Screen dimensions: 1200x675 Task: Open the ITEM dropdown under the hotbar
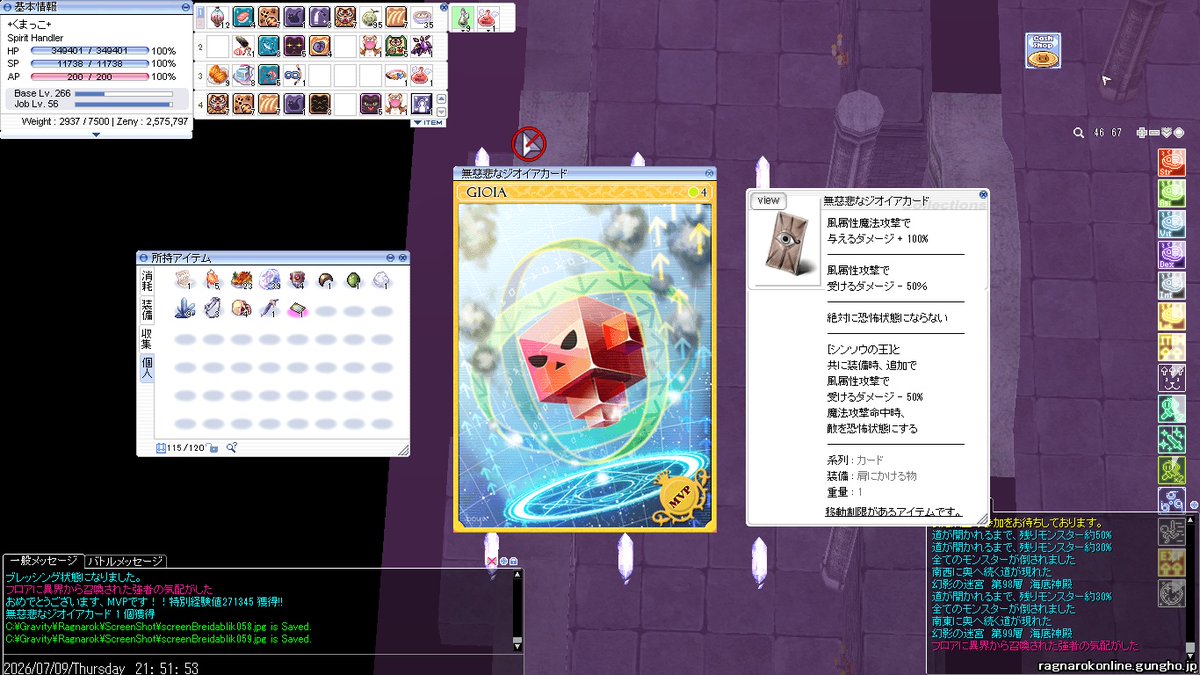427,122
